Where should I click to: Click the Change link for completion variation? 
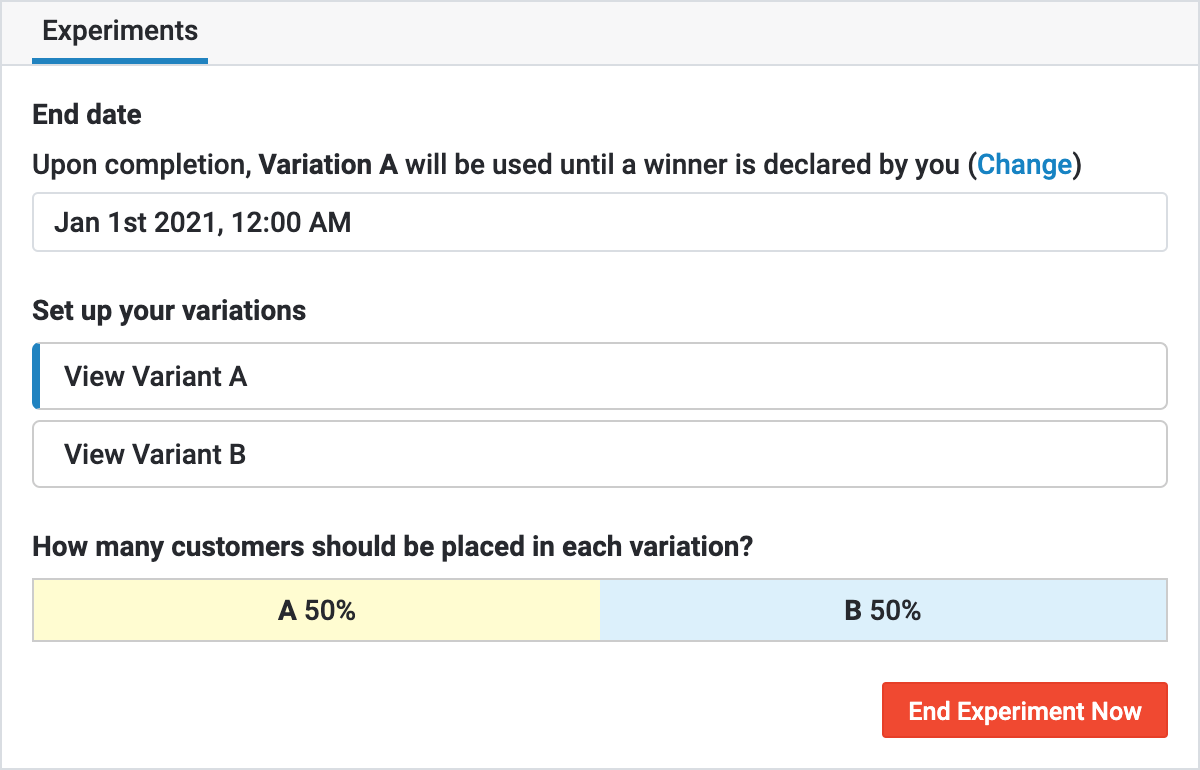[1024, 165]
